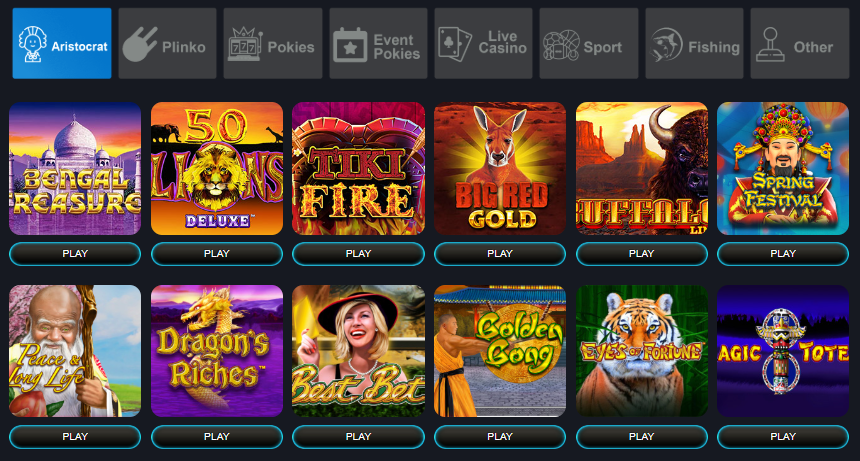Viewport: 860px width, 461px height.
Task: Start Golden Gong with its Play button
Action: coord(500,437)
